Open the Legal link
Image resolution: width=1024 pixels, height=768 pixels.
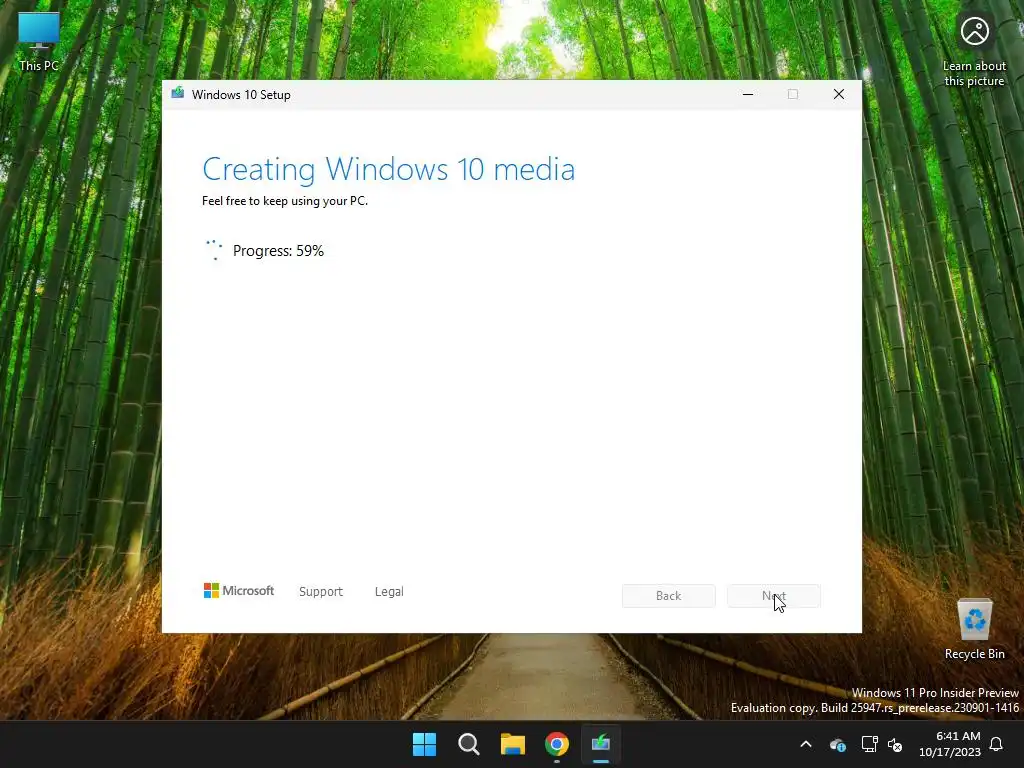[x=389, y=592]
